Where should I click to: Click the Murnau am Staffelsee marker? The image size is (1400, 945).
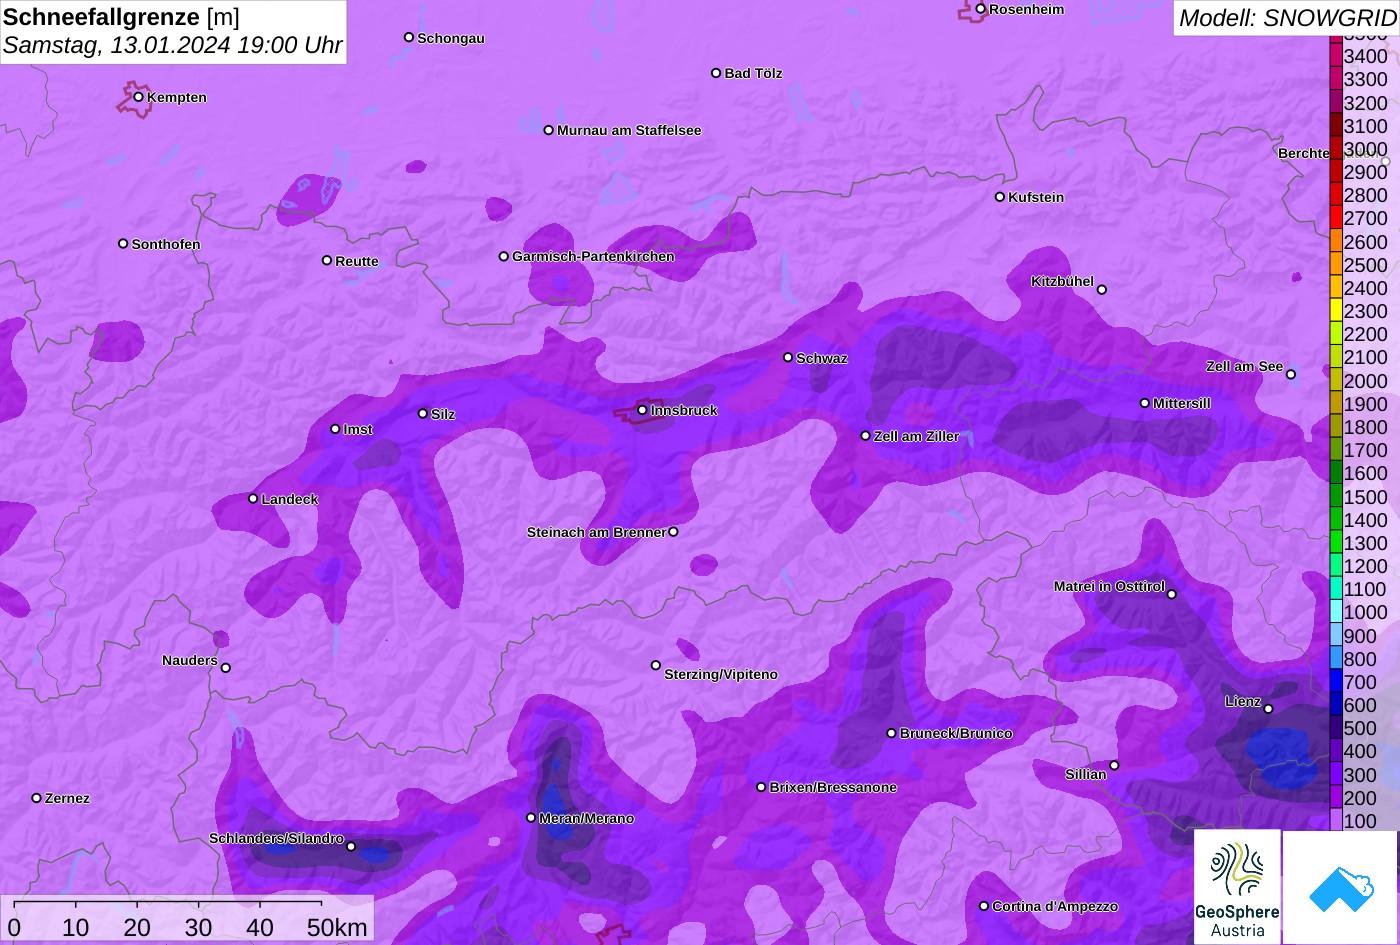(x=549, y=130)
